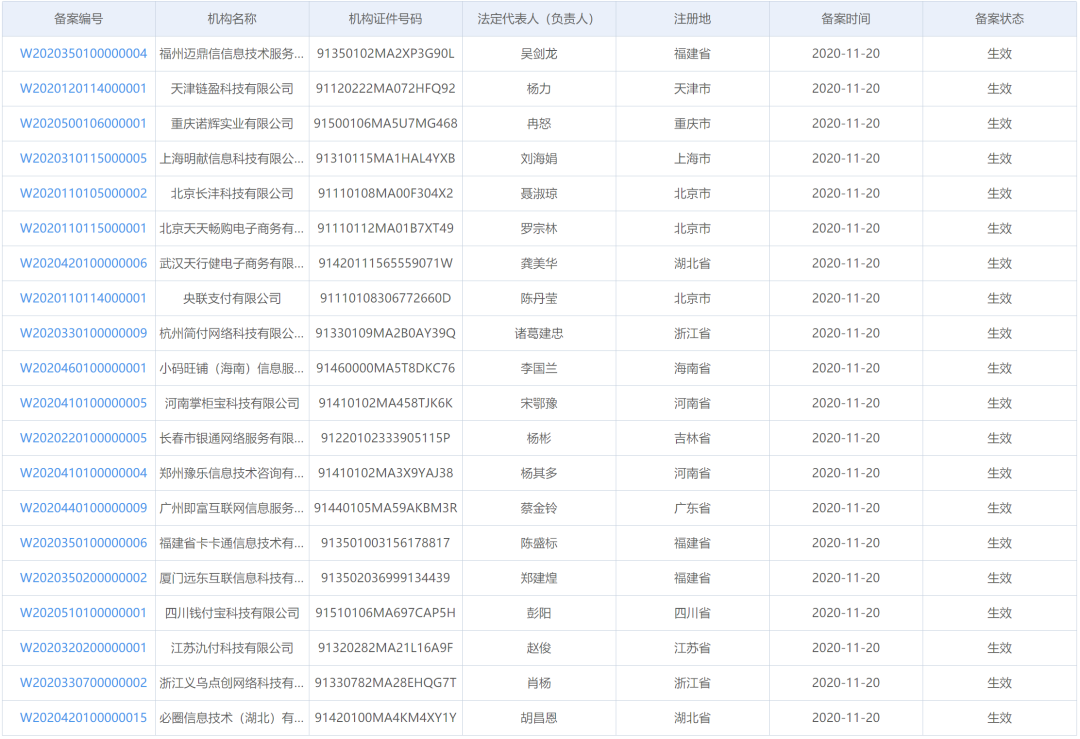Viewport: 1080px width, 739px height.
Task: Click the 注册地 column header
Action: pos(692,19)
